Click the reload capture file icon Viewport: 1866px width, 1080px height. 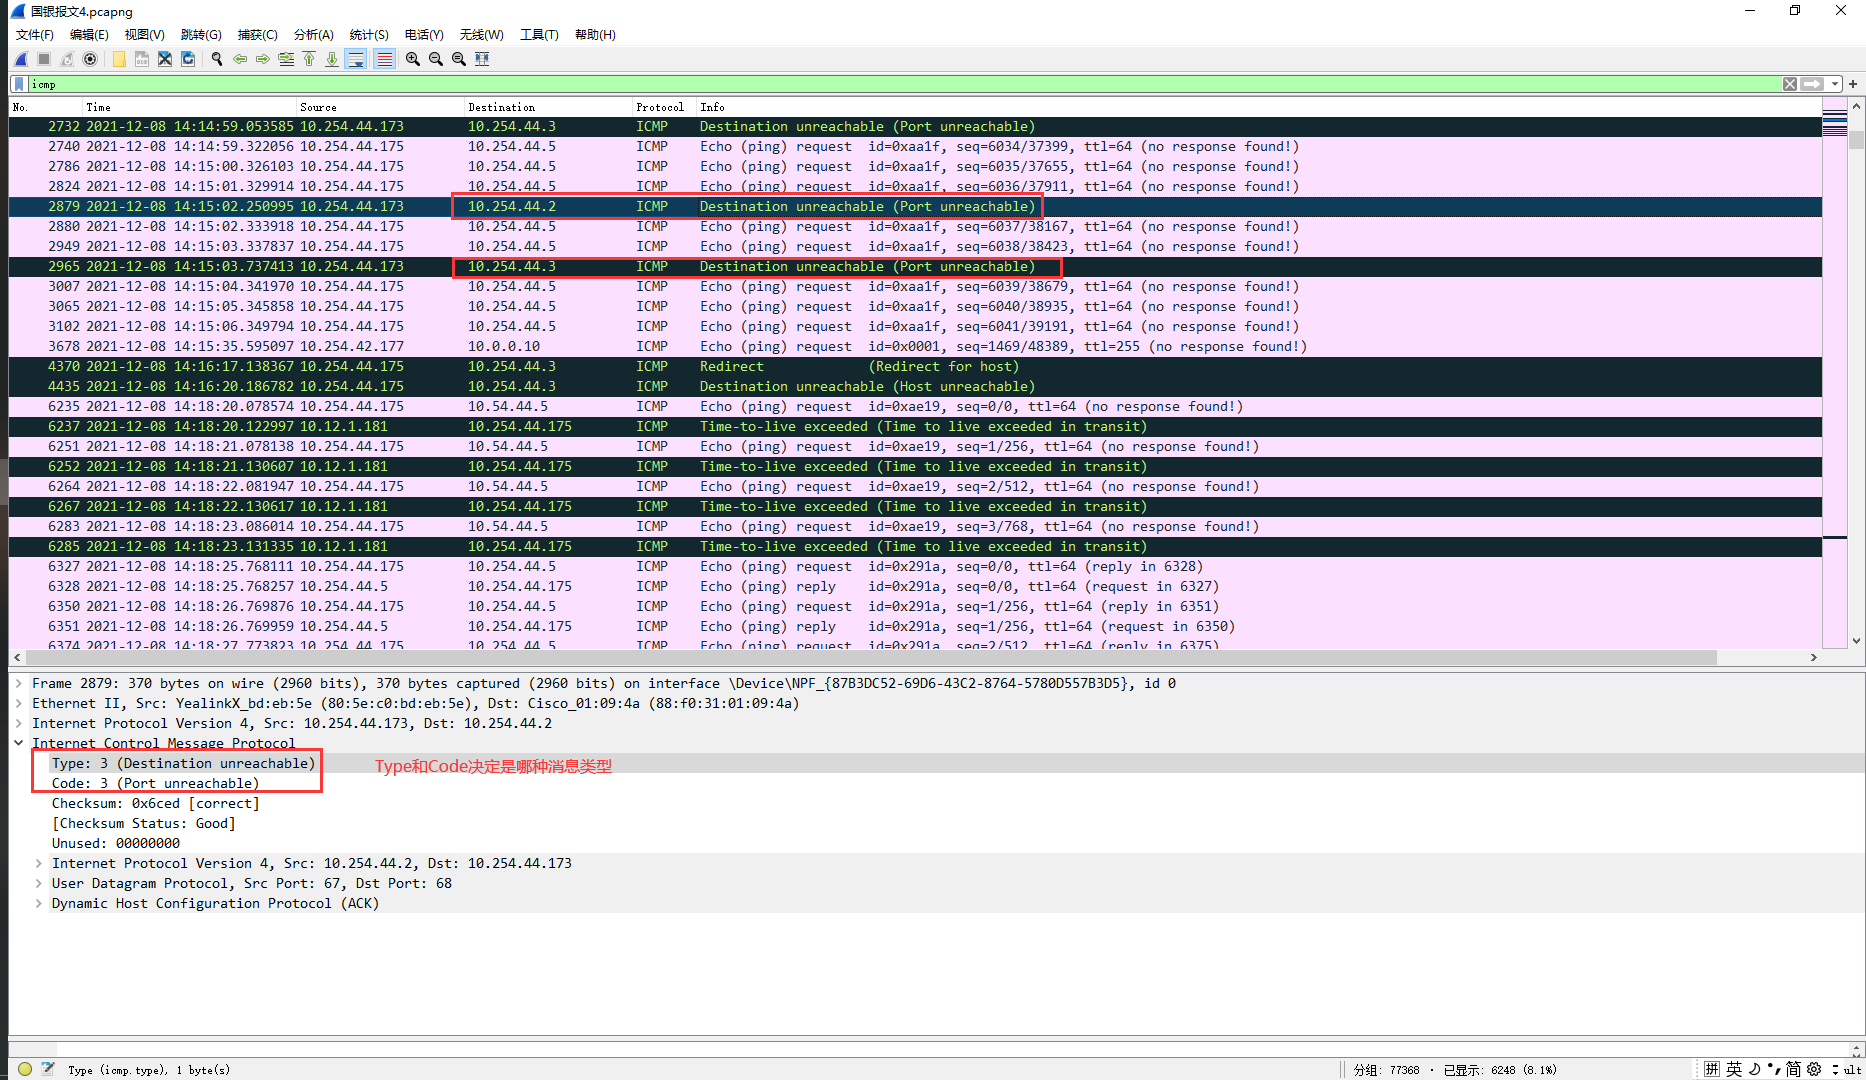(188, 59)
